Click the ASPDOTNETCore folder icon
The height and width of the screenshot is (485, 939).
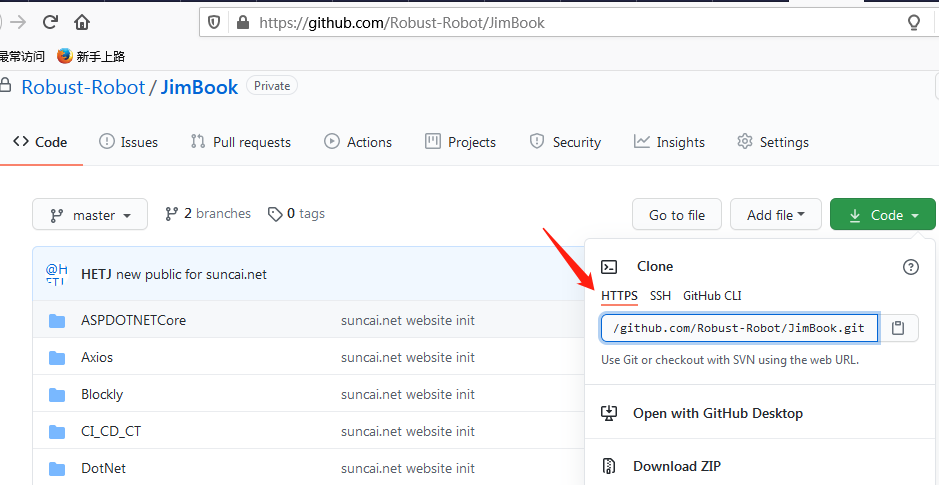[x=57, y=321]
